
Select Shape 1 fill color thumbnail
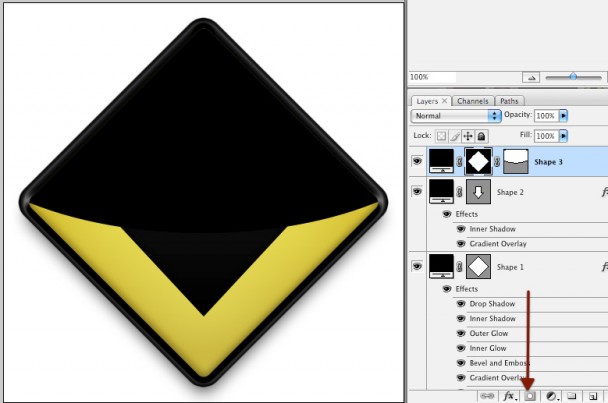click(441, 266)
